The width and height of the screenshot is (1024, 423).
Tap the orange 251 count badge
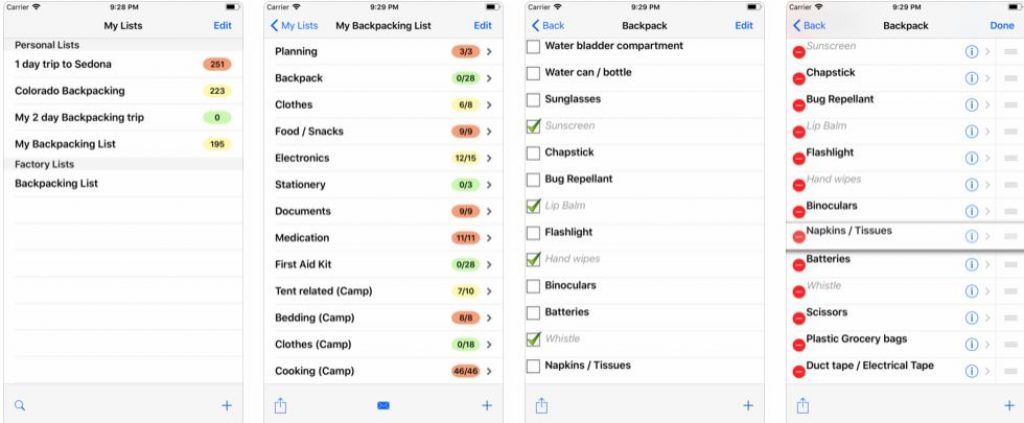tap(217, 65)
